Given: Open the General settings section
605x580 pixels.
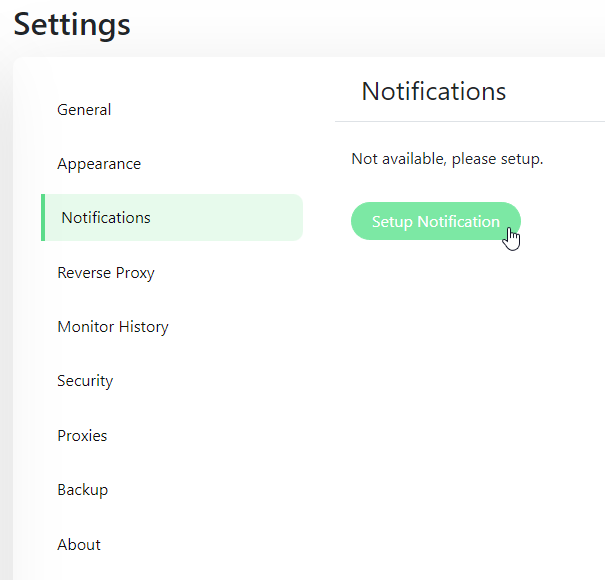Looking at the screenshot, I should [x=84, y=110].
